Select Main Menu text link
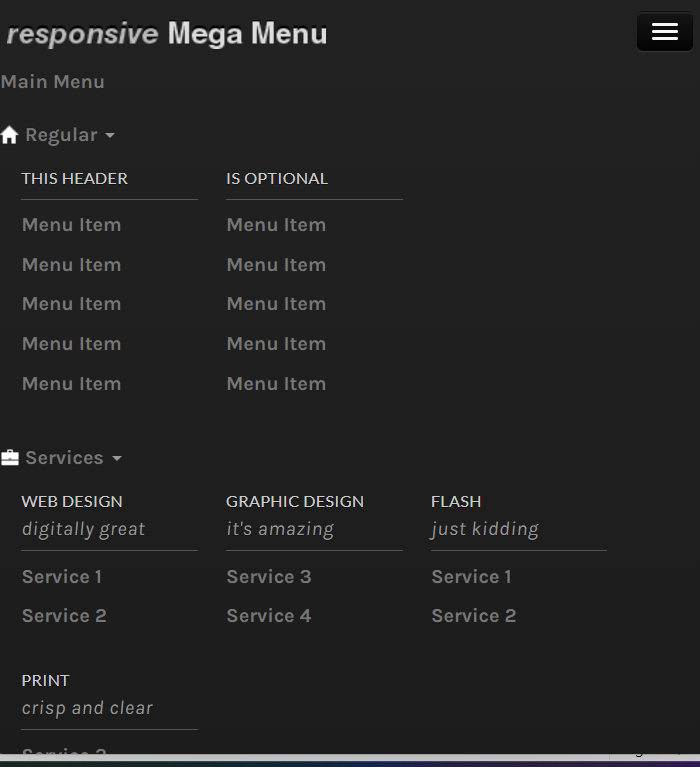Viewport: 700px width, 767px height. (x=53, y=82)
